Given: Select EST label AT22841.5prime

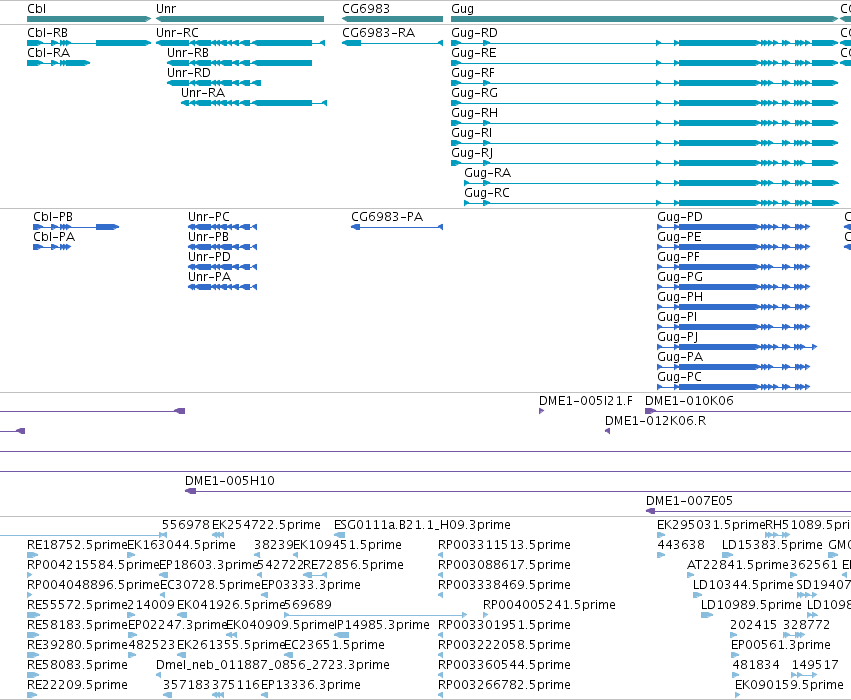Looking at the screenshot, I should pos(738,565).
